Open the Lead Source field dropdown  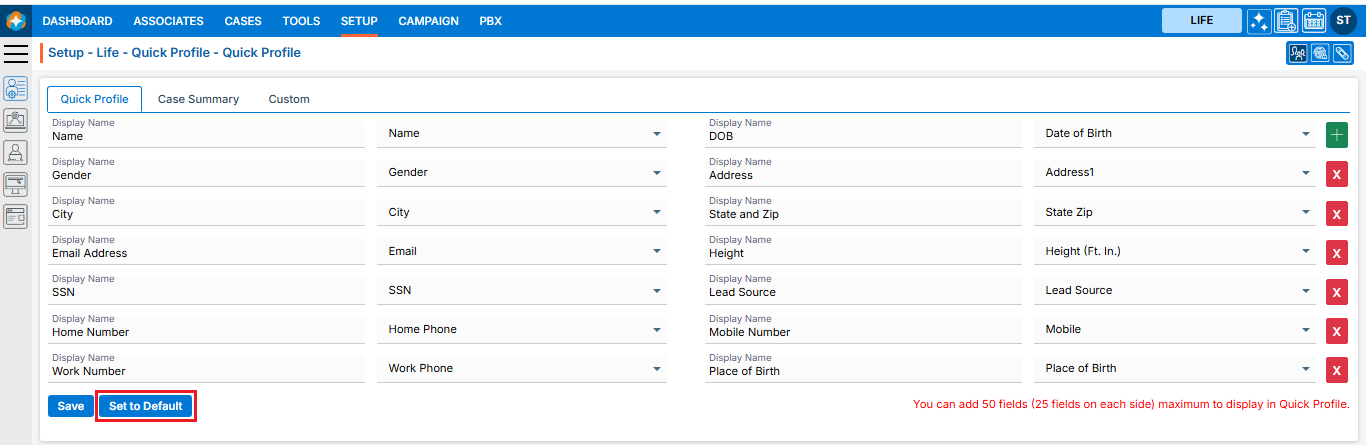pyautogui.click(x=1306, y=291)
